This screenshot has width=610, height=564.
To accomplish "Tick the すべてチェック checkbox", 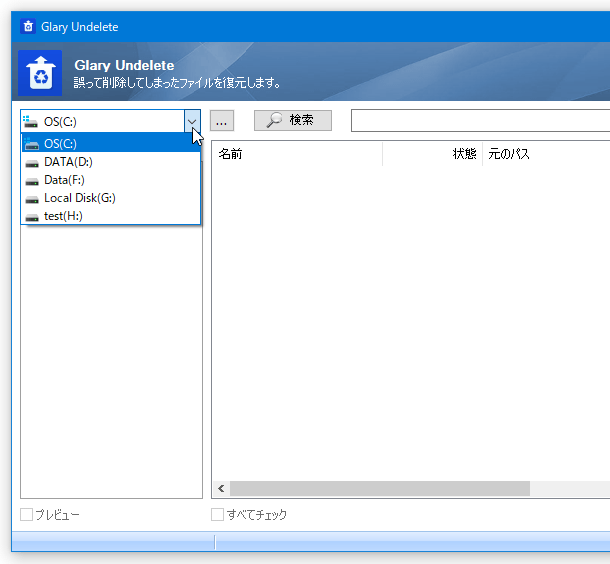I will point(217,515).
